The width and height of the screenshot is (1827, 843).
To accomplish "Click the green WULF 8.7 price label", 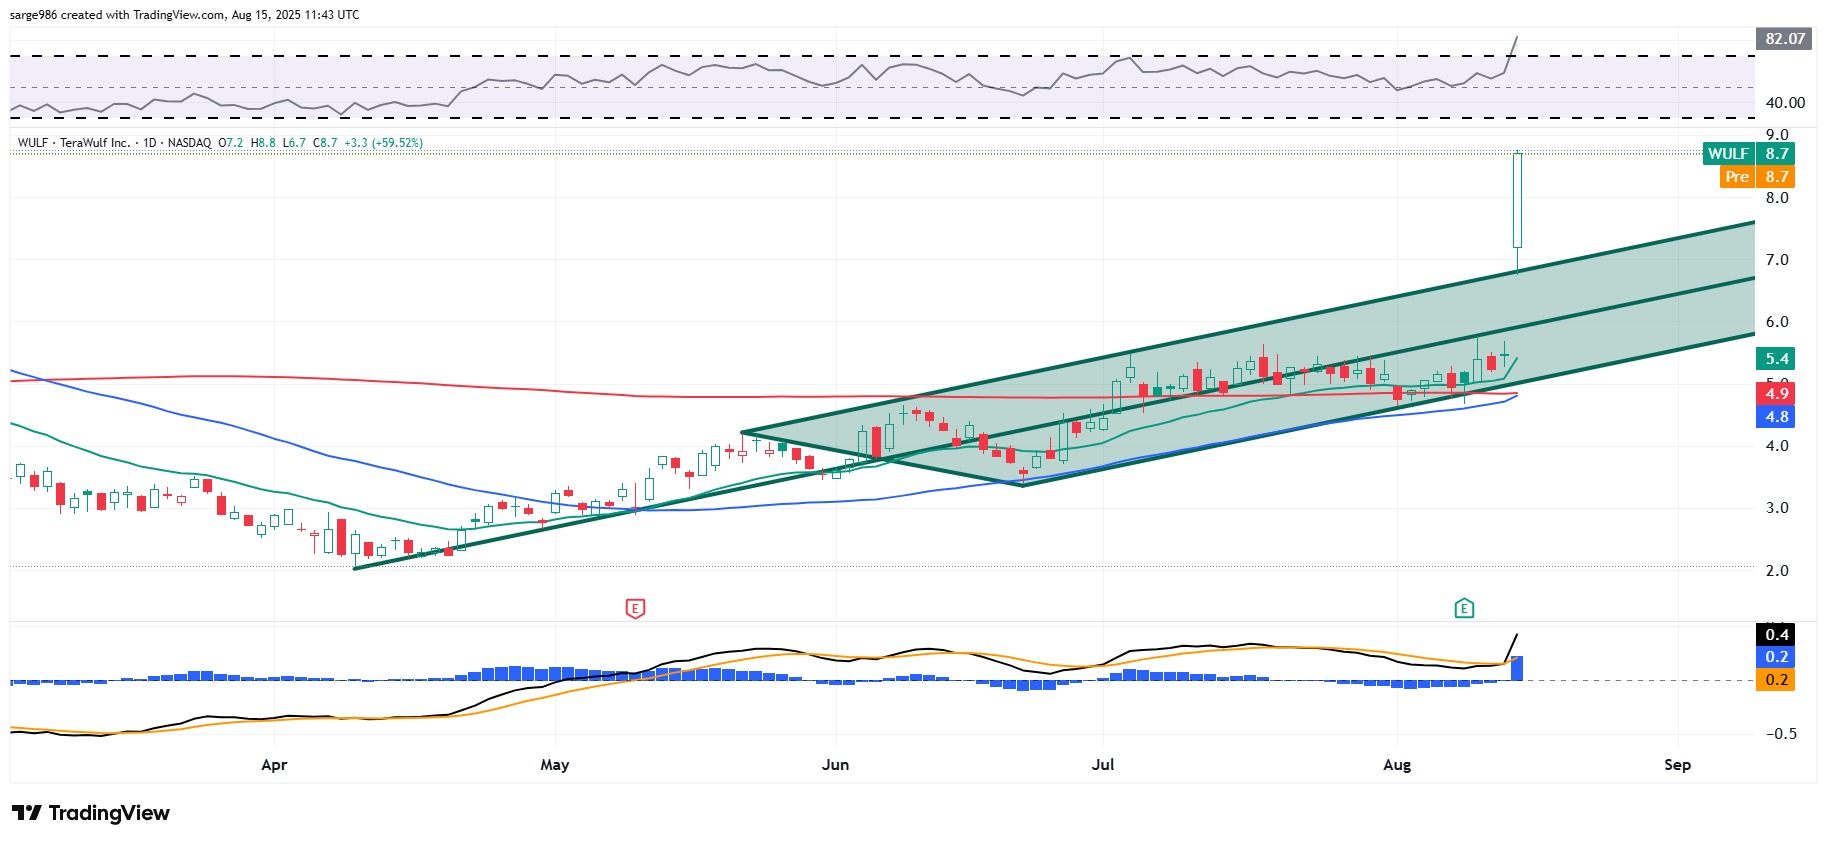I will [1748, 153].
